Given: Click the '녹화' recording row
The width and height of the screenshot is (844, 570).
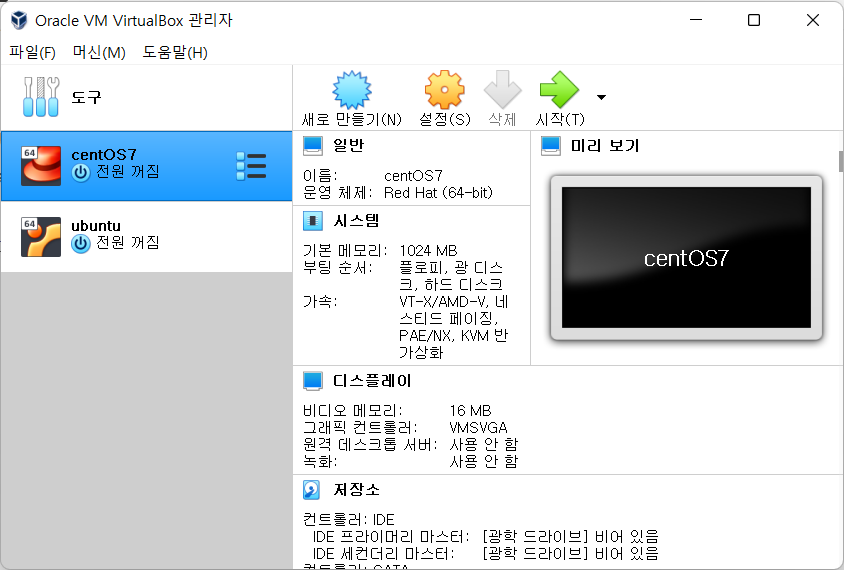Looking at the screenshot, I should coord(410,461).
